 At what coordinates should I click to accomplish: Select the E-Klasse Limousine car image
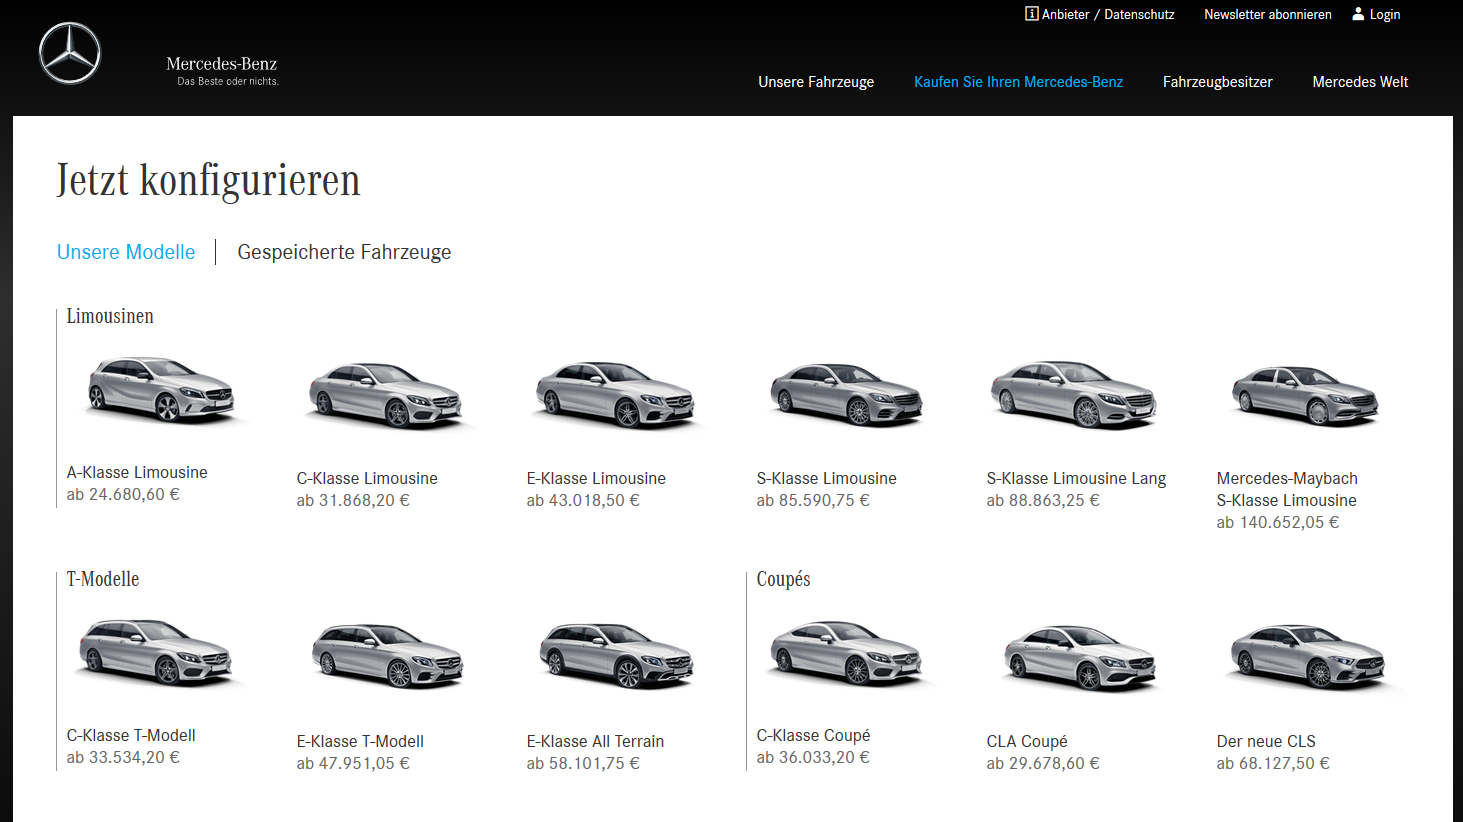[x=616, y=395]
